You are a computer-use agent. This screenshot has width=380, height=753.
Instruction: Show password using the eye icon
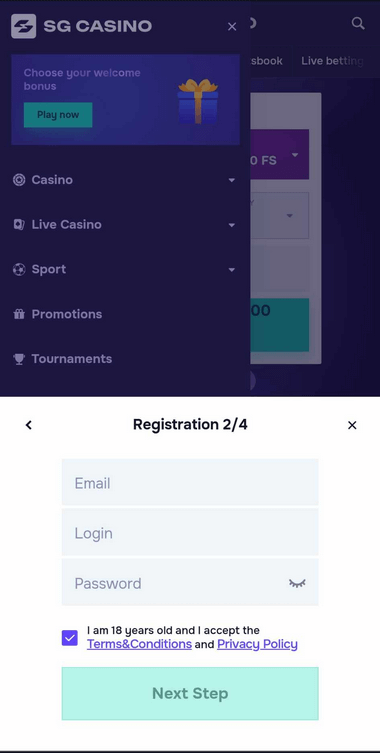[297, 583]
